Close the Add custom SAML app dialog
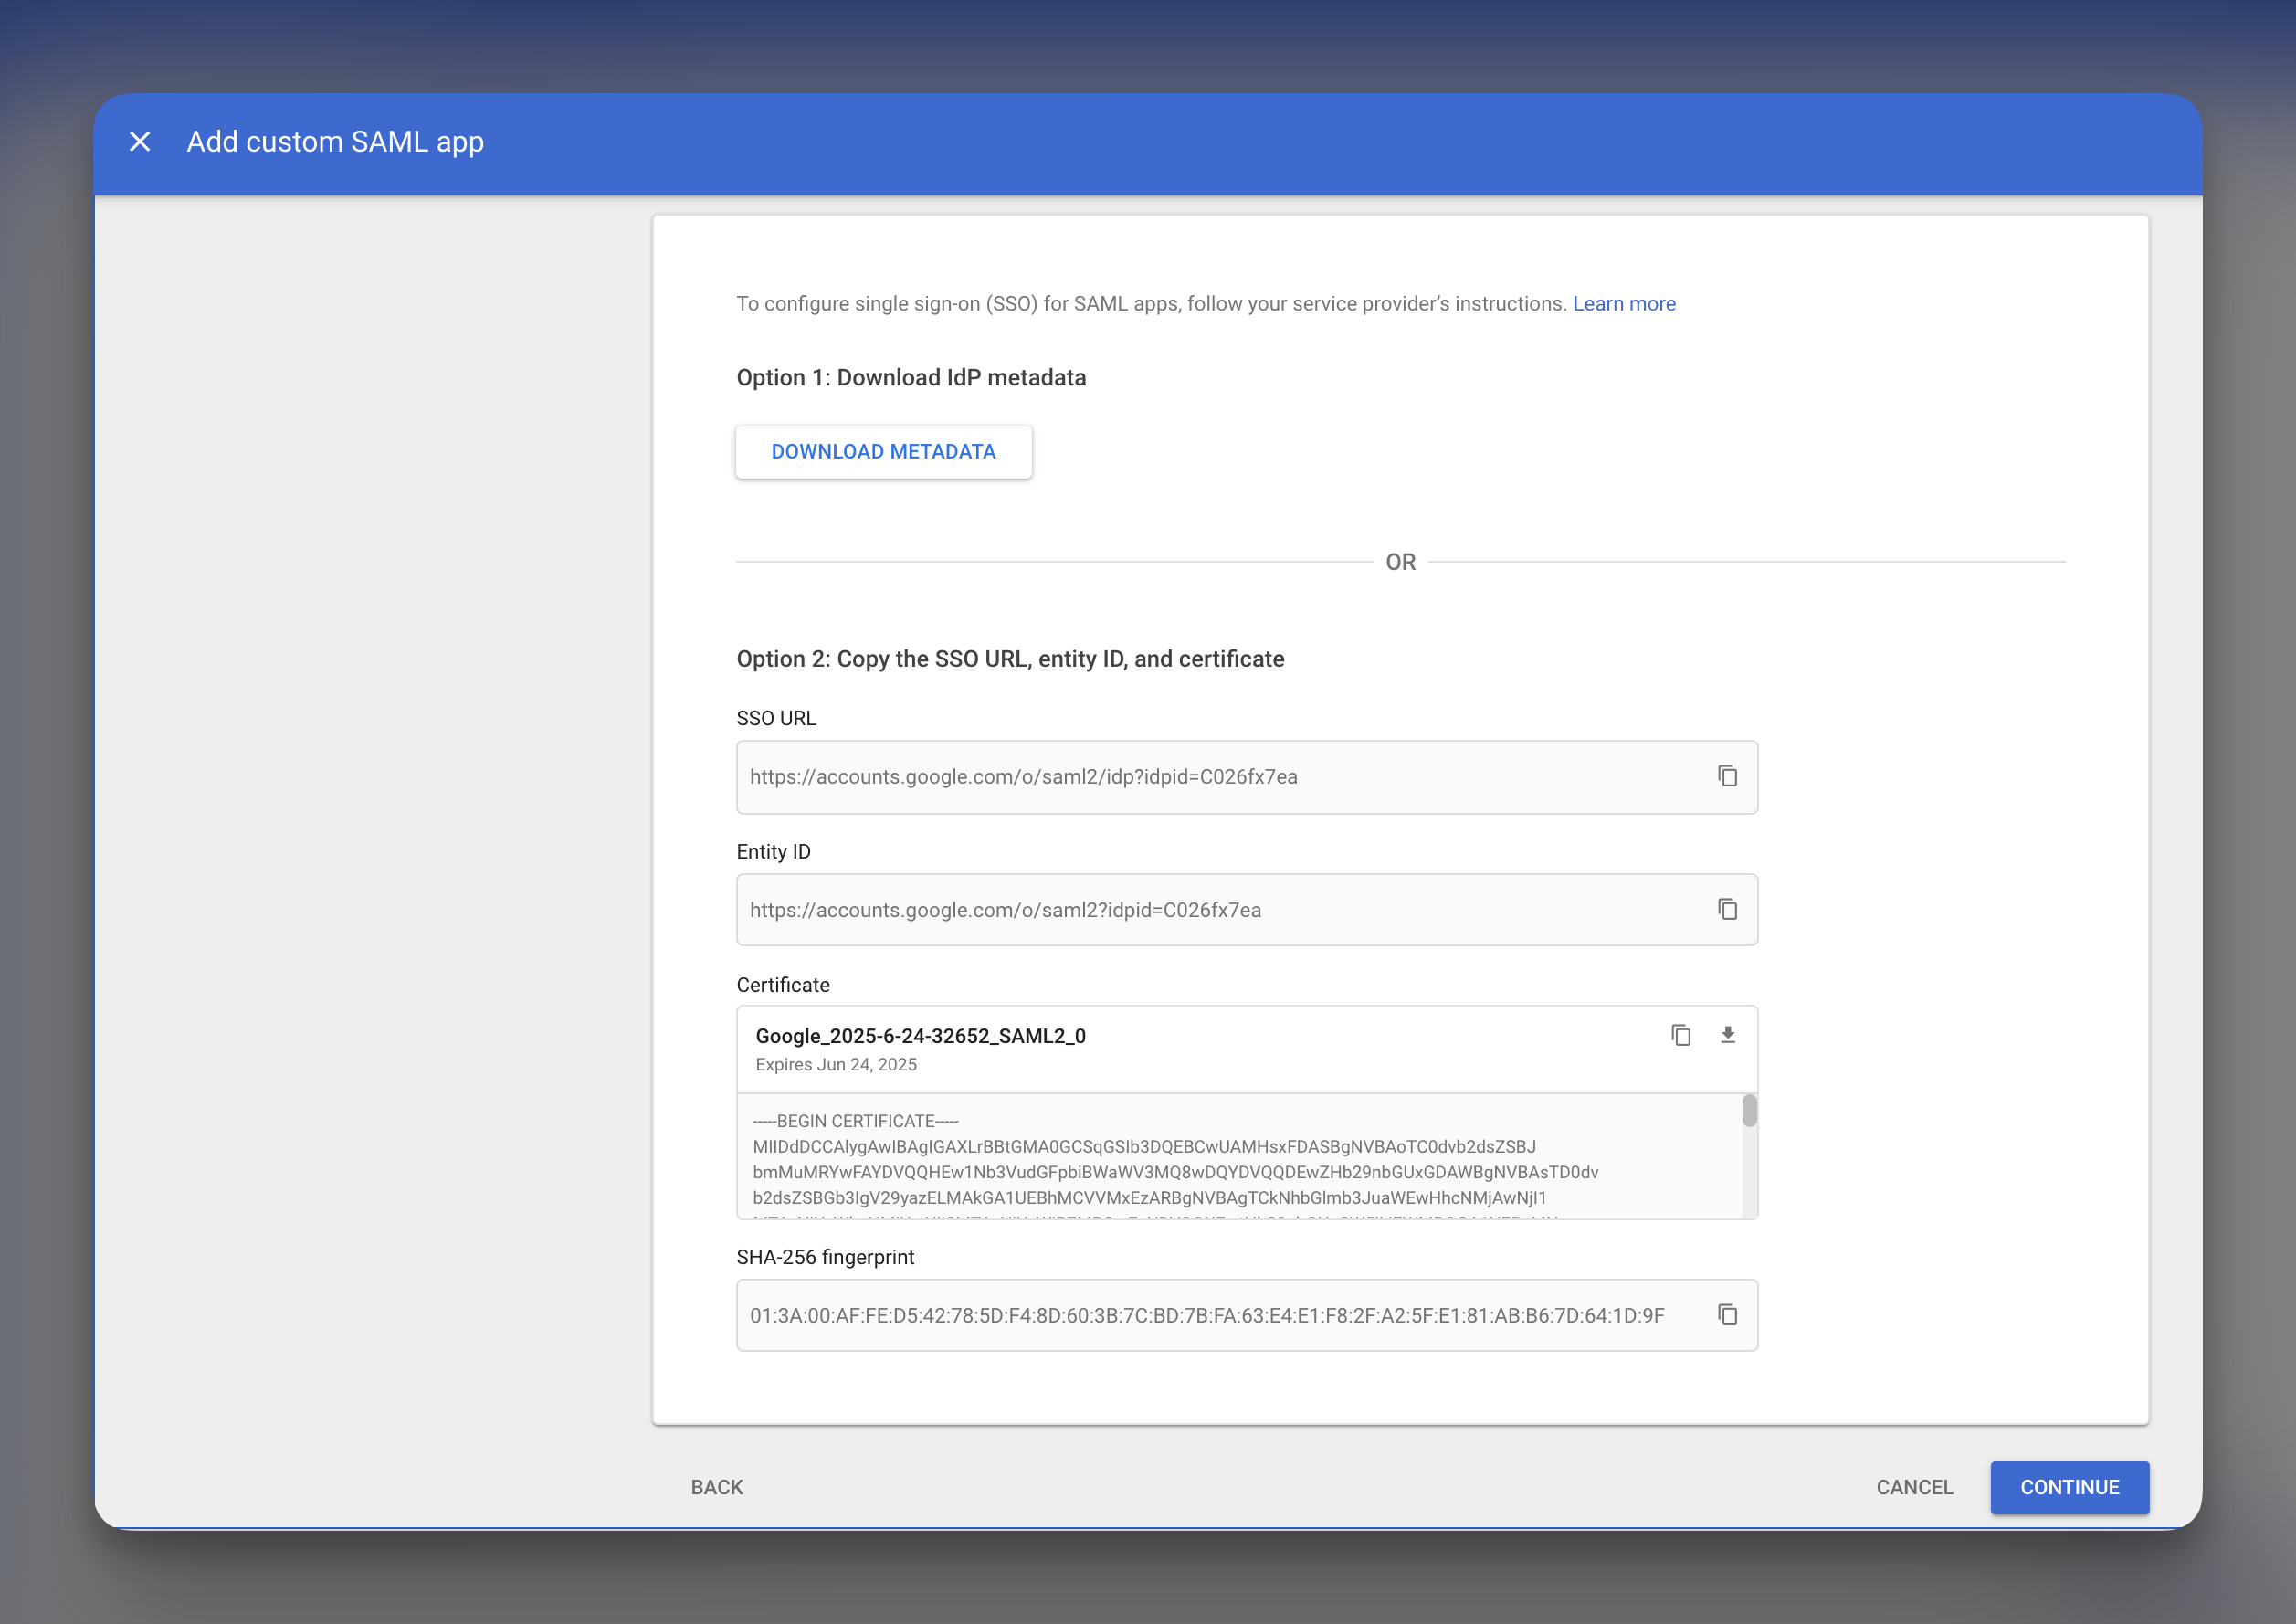Image resolution: width=2296 pixels, height=1624 pixels. pyautogui.click(x=140, y=142)
